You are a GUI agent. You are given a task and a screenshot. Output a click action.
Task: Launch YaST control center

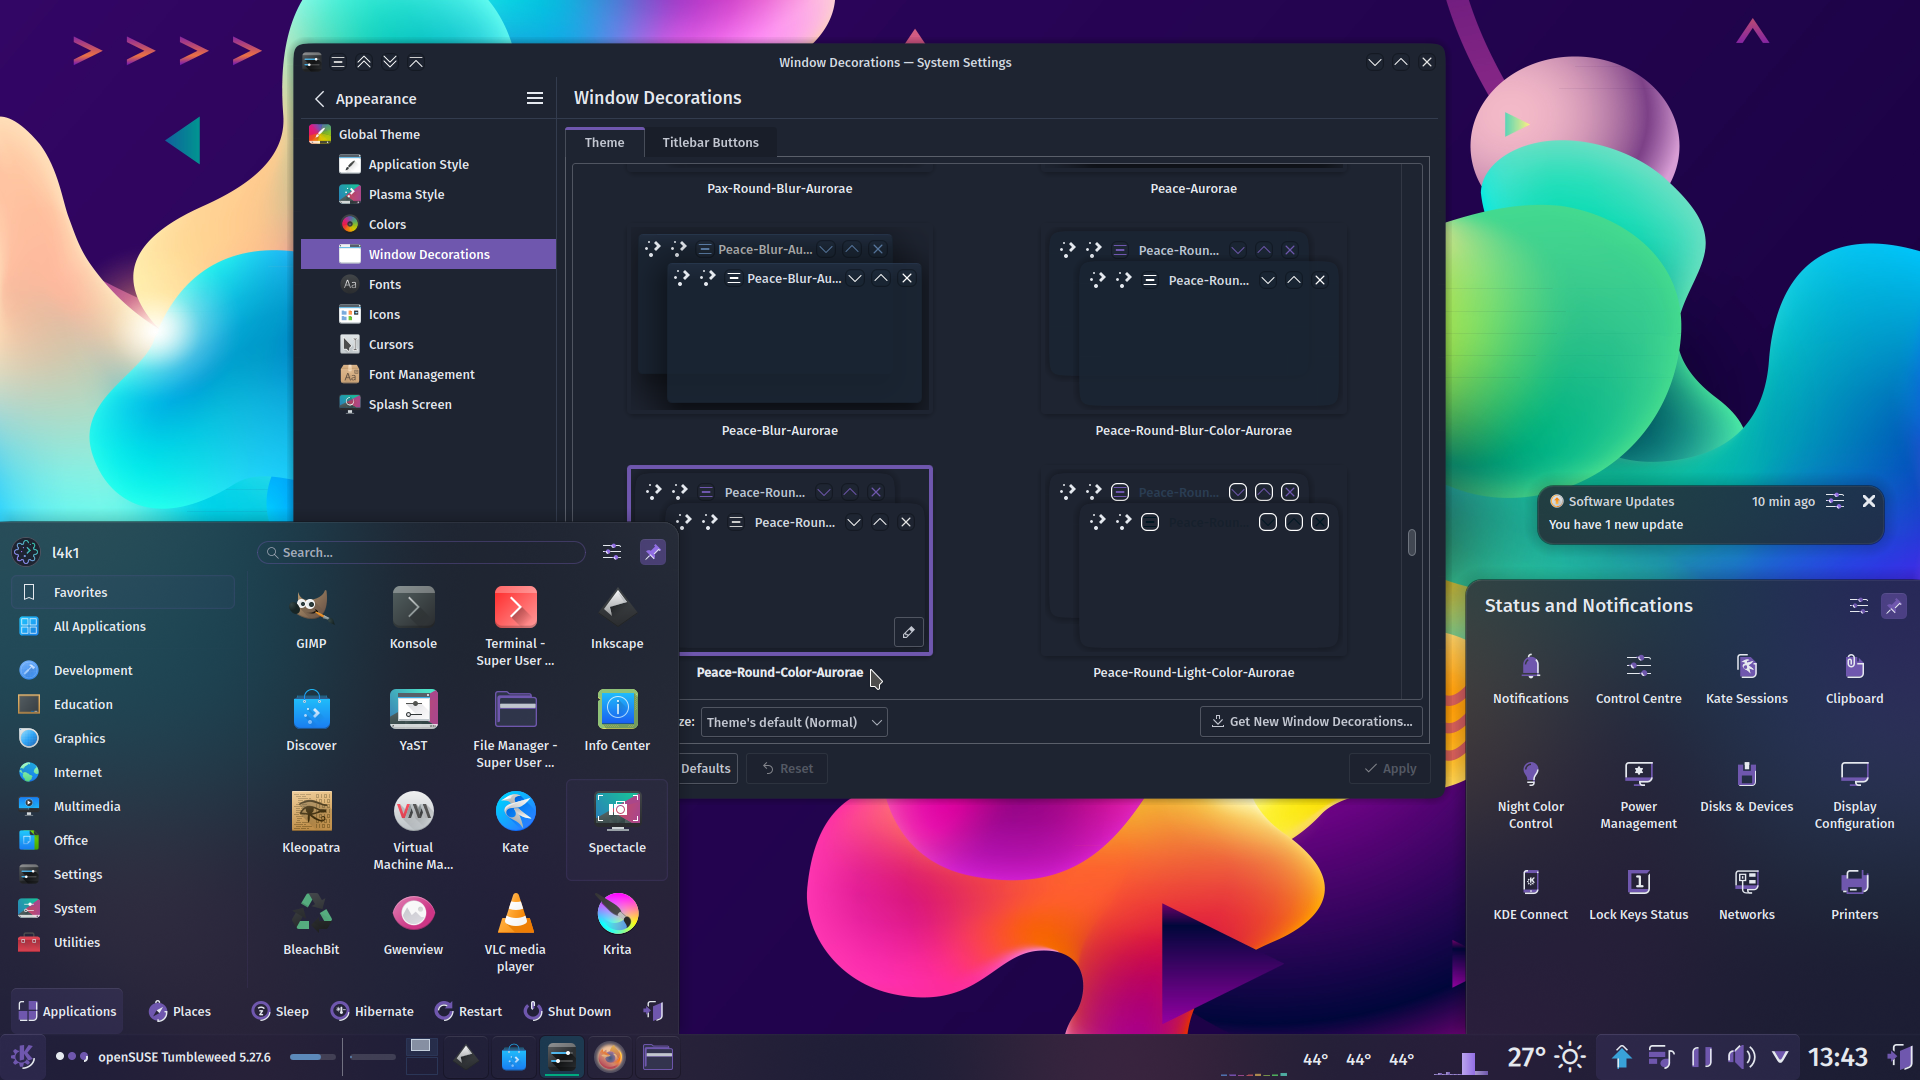(x=413, y=722)
